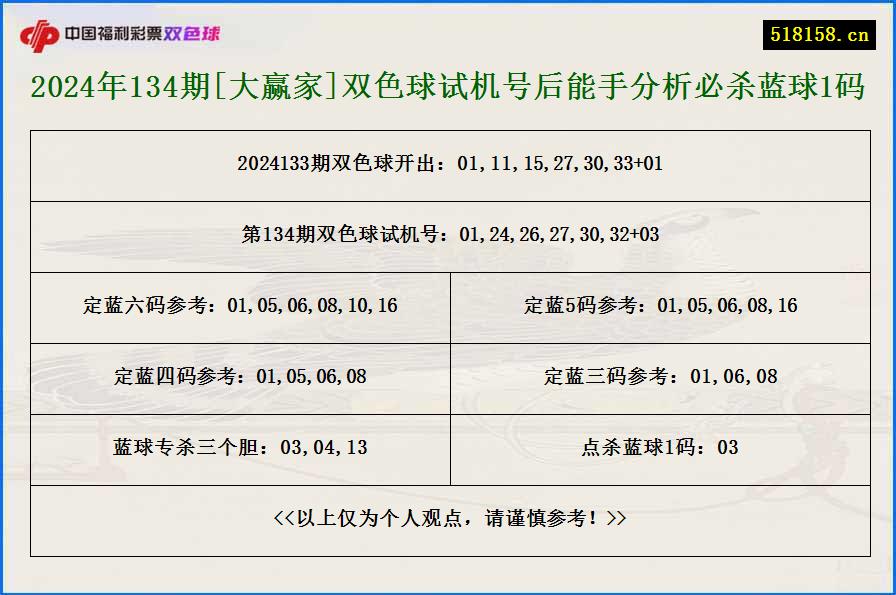Select the 双色球 brand text in header

[197, 31]
